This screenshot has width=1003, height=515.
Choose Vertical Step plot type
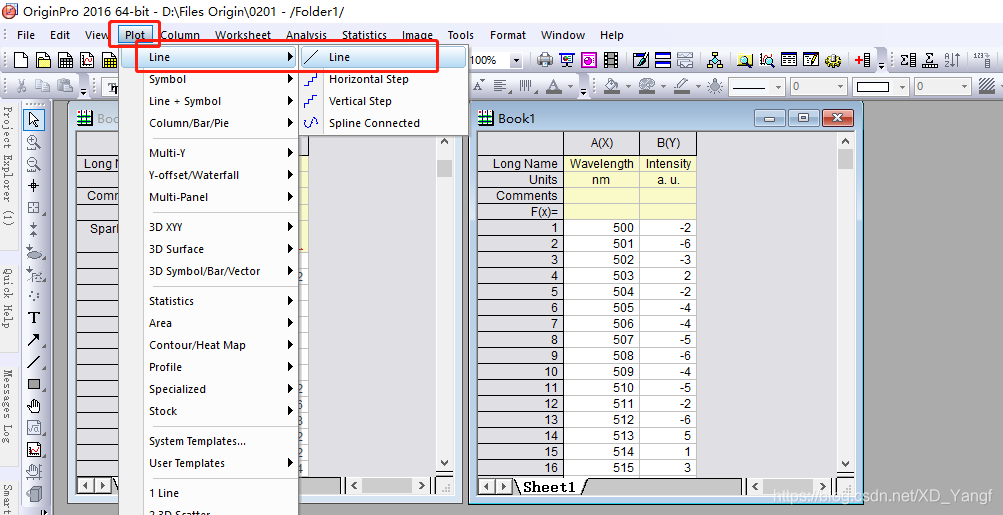tap(384, 101)
